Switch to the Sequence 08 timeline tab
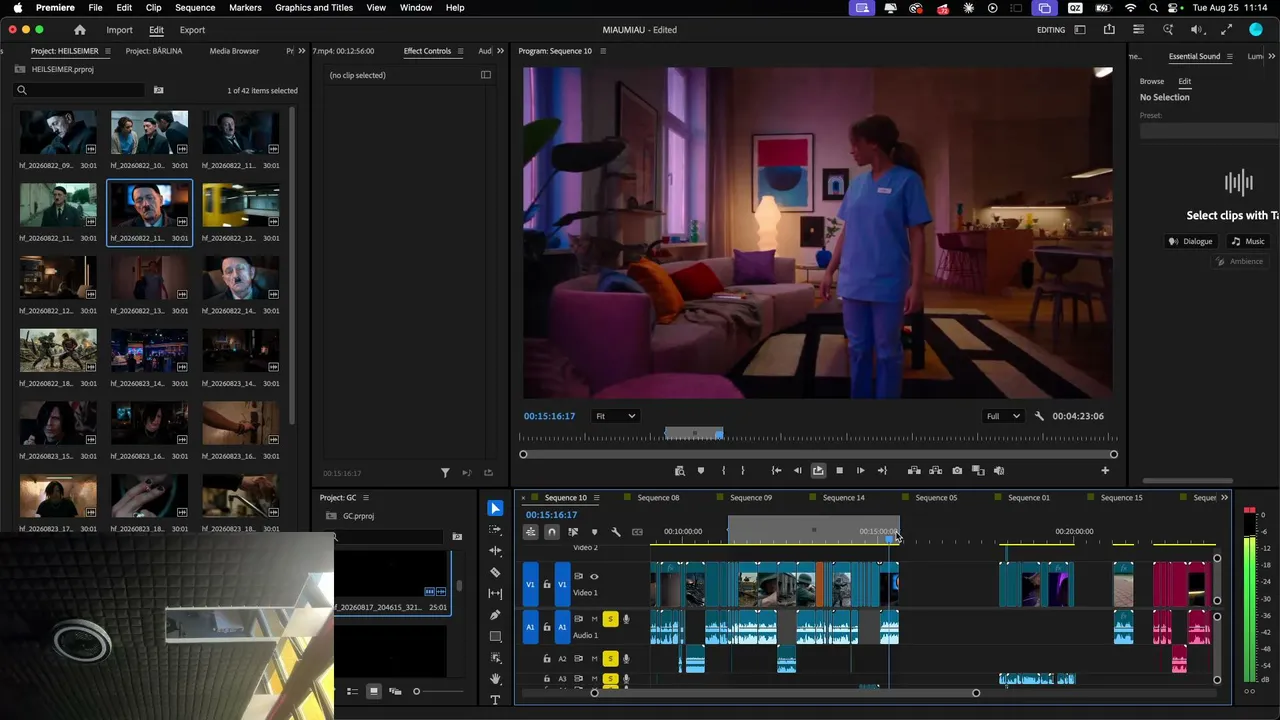 [x=658, y=498]
